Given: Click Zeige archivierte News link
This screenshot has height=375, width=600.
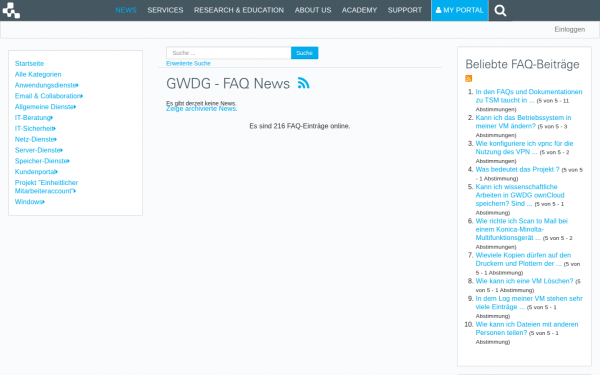Looking at the screenshot, I should tap(202, 109).
